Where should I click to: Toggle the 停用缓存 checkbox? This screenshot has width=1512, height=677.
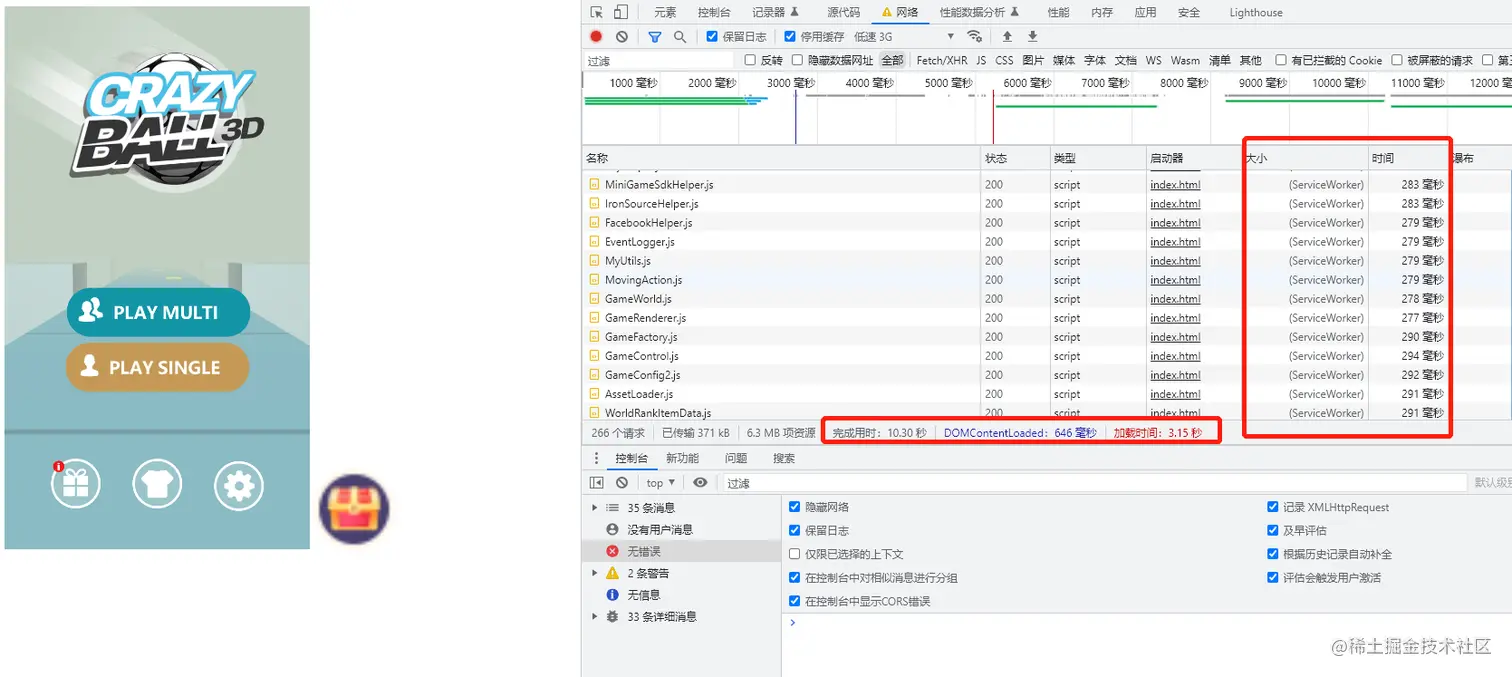[x=790, y=36]
